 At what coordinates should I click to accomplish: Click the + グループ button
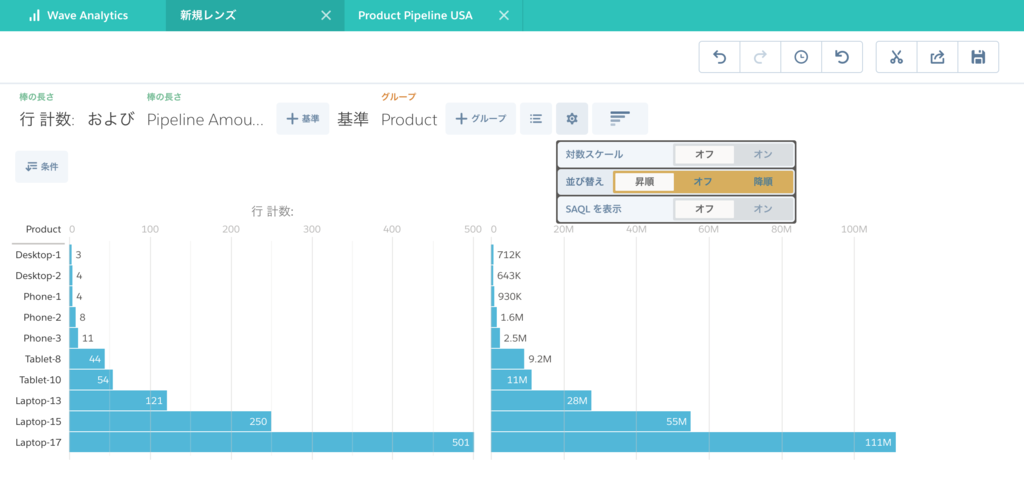pos(480,119)
